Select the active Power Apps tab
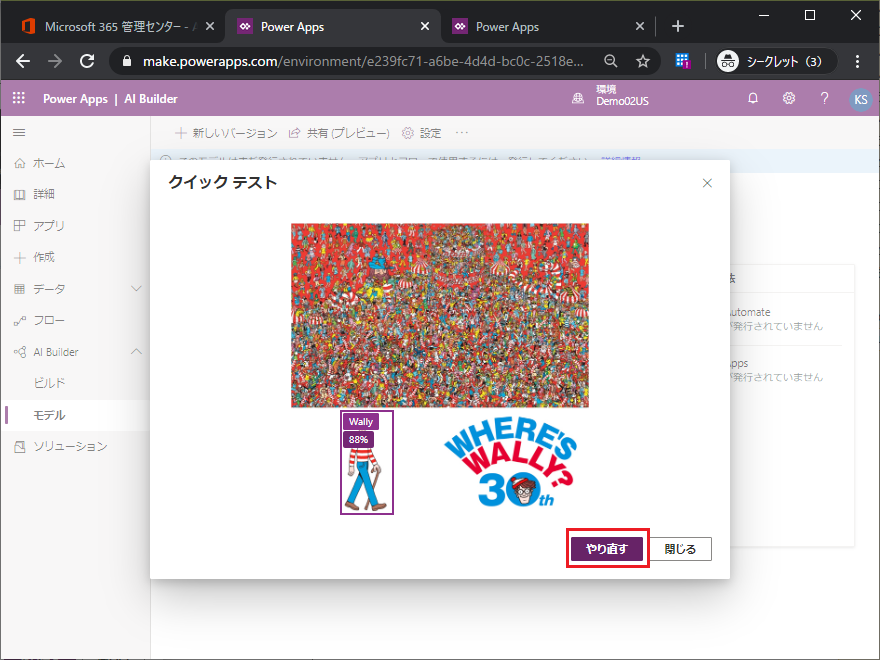Viewport: 880px width, 660px height. 331,26
